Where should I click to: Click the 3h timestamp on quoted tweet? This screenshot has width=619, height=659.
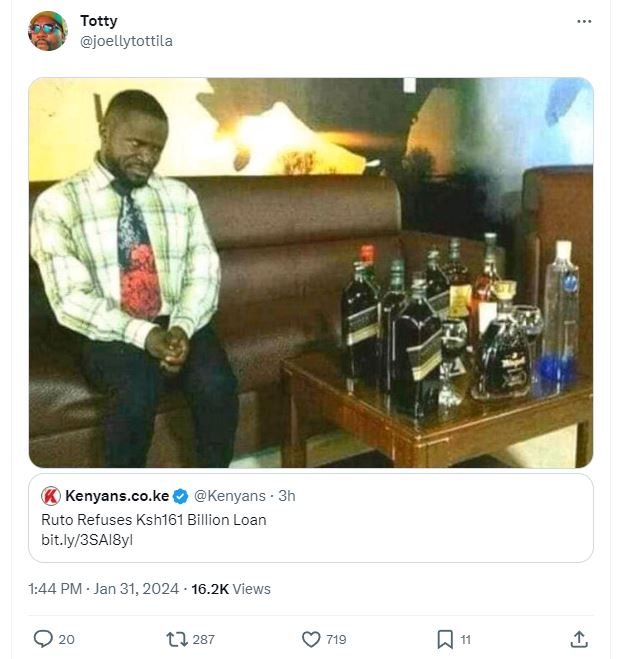[287, 496]
